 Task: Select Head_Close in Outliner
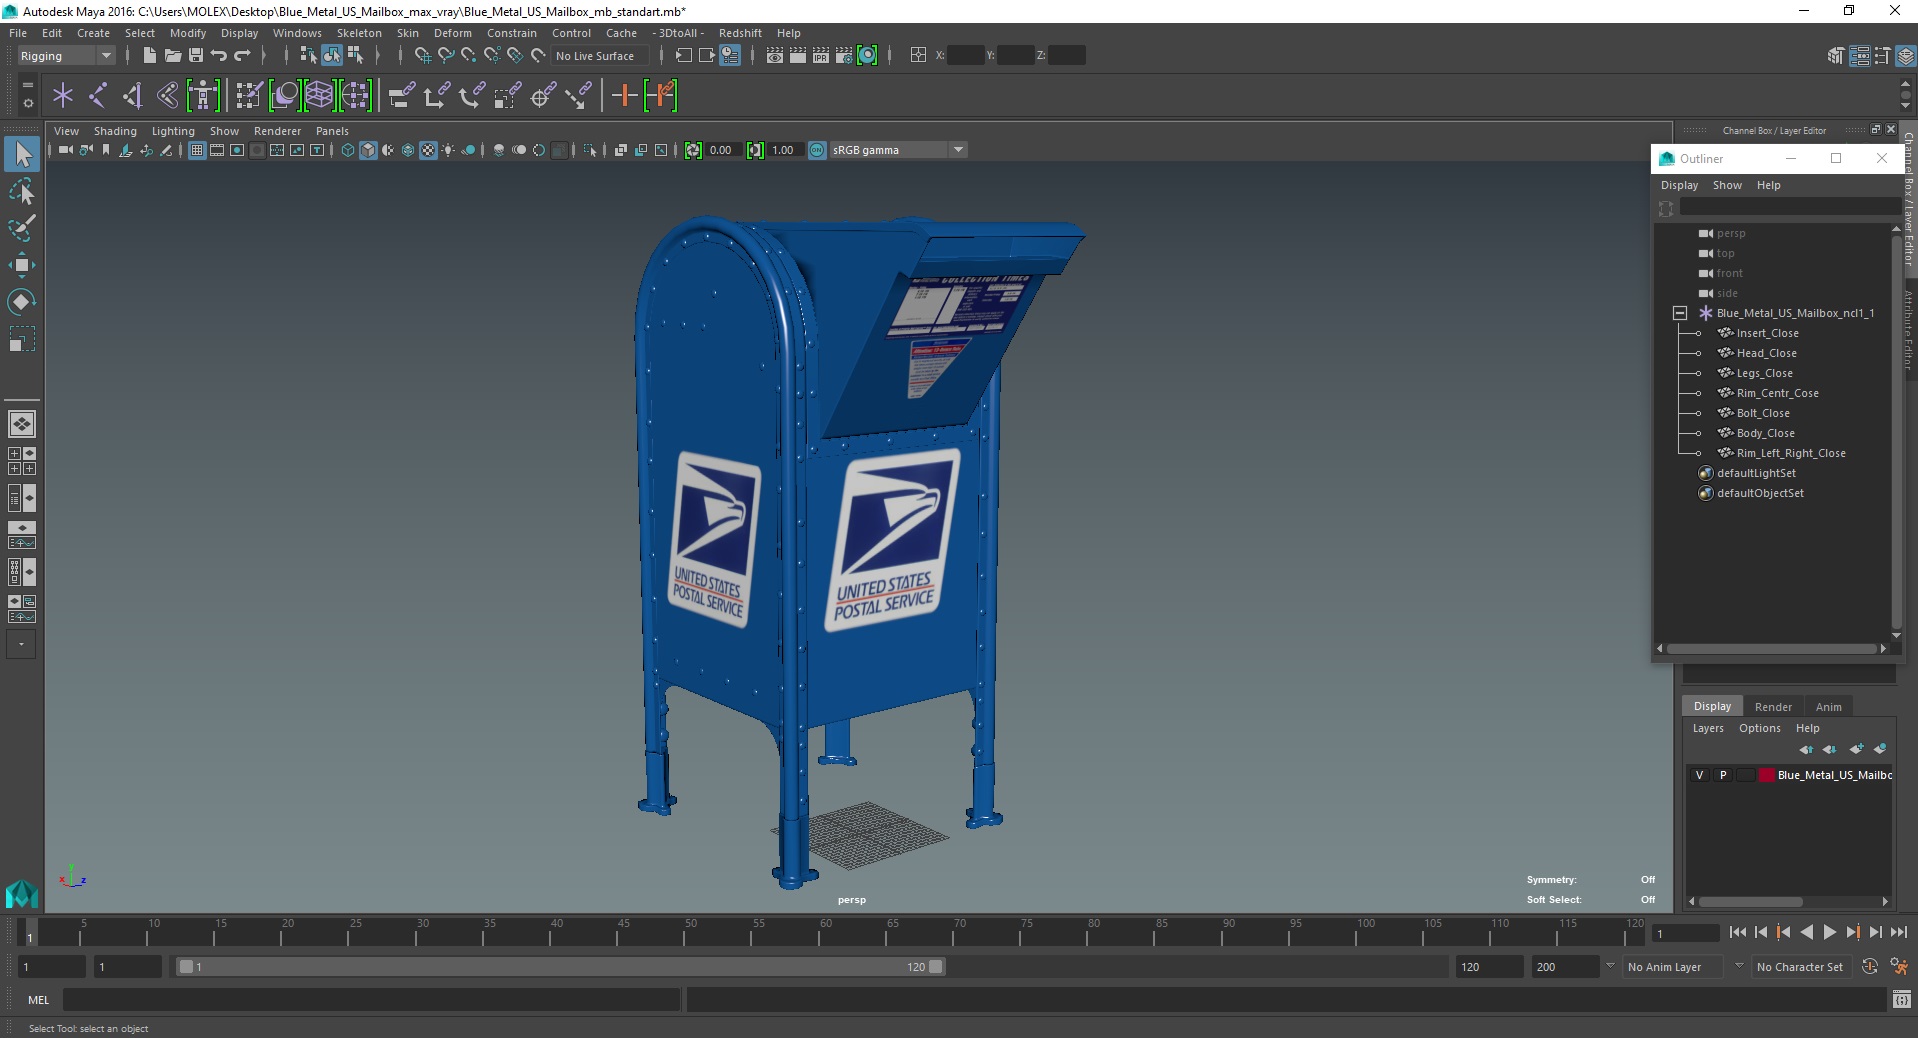(1766, 353)
